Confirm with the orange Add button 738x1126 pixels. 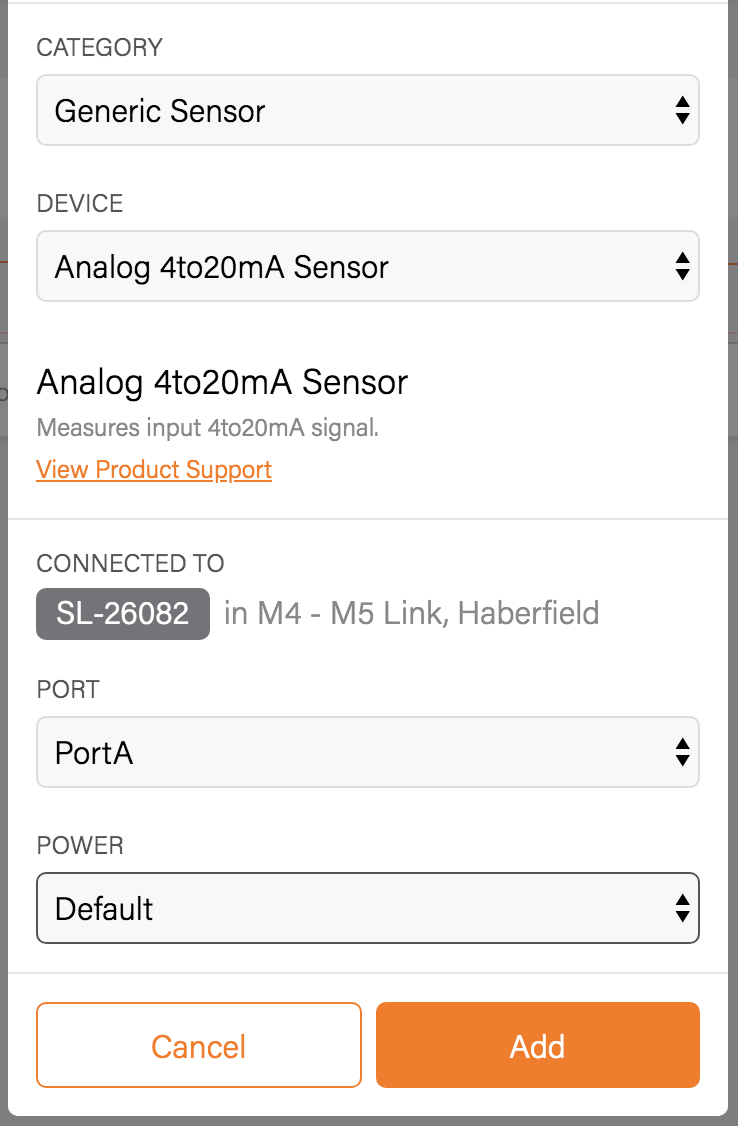point(538,1046)
